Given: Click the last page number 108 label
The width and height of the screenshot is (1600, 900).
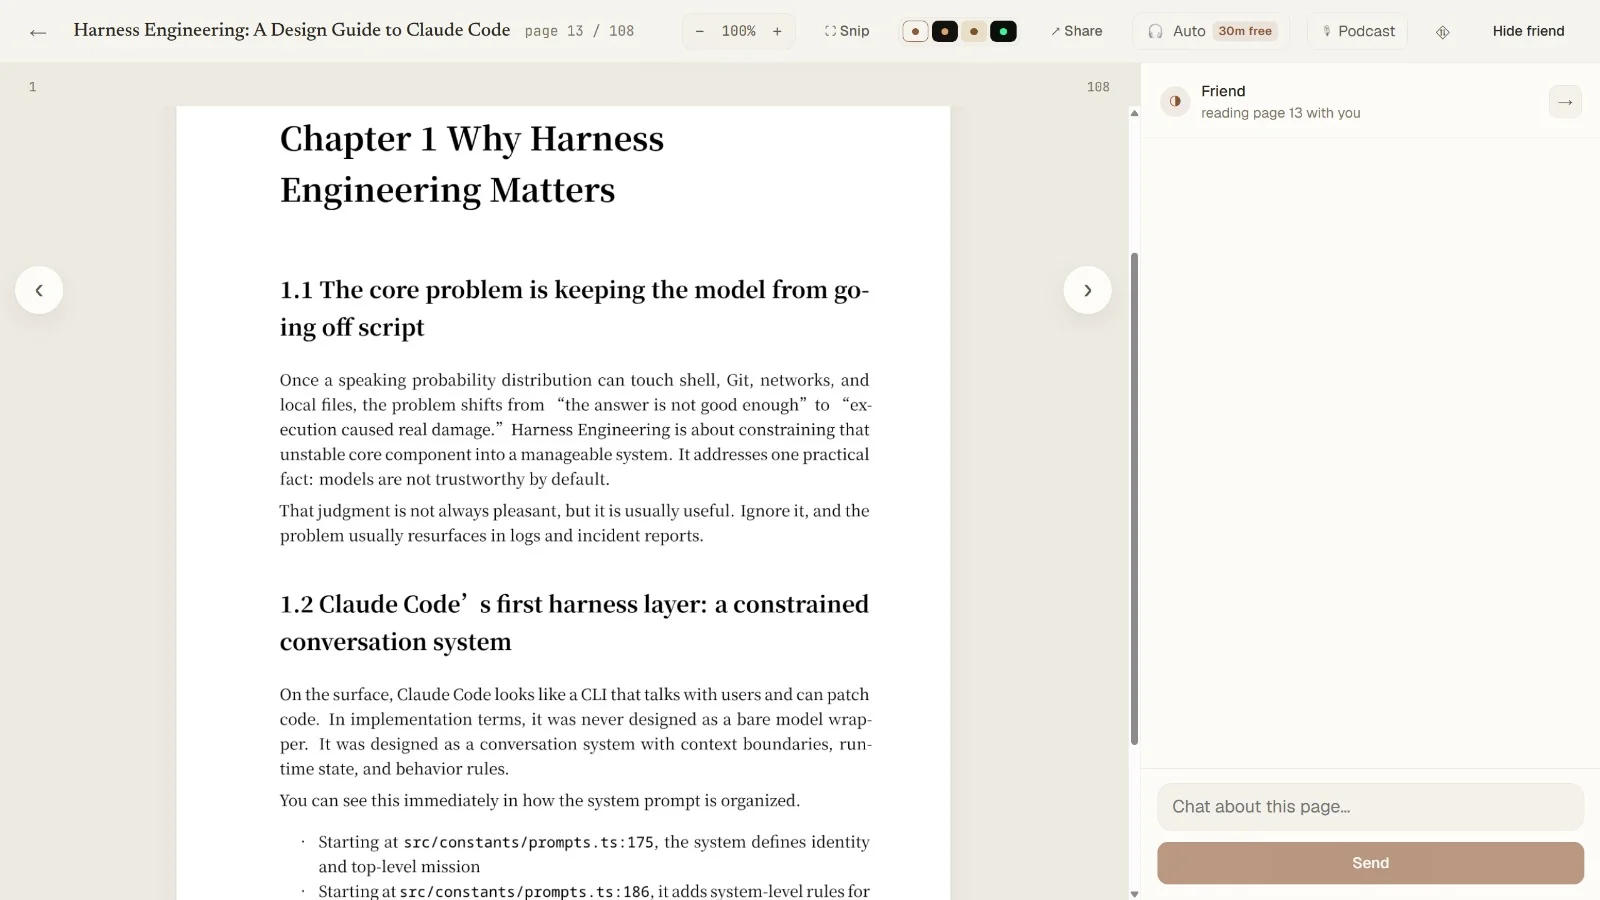Looking at the screenshot, I should [x=1098, y=87].
